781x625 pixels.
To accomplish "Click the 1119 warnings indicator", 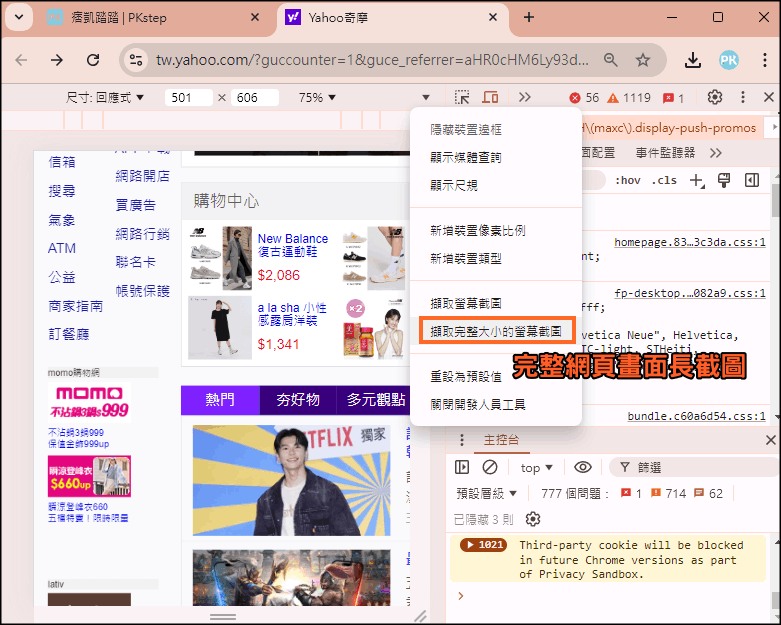I will (629, 98).
